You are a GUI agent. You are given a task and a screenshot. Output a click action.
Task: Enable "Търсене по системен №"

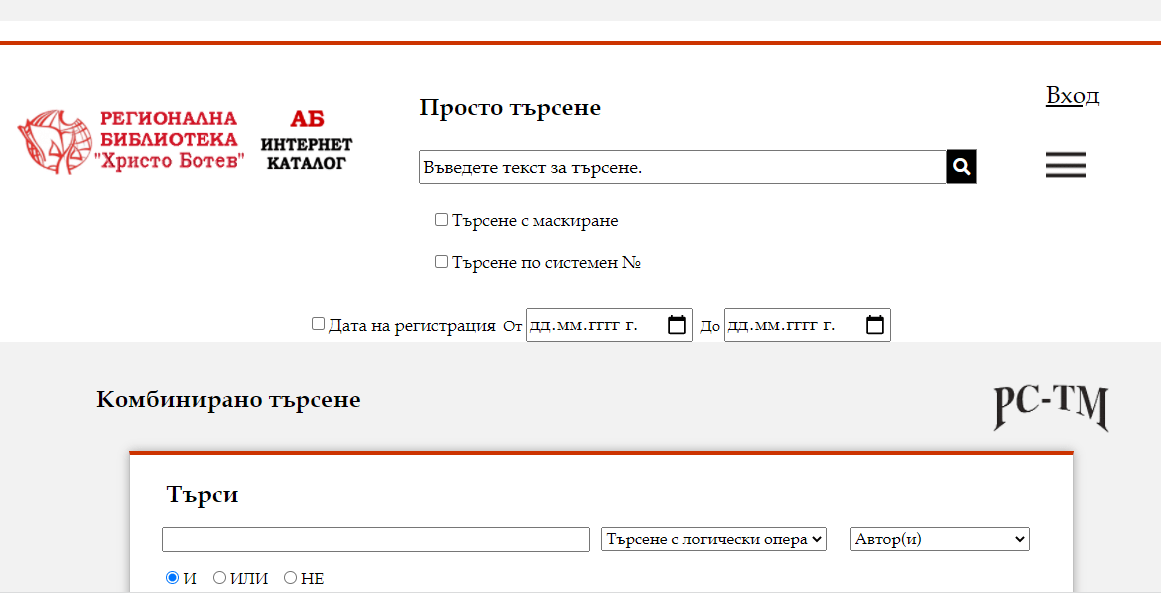[x=440, y=260]
